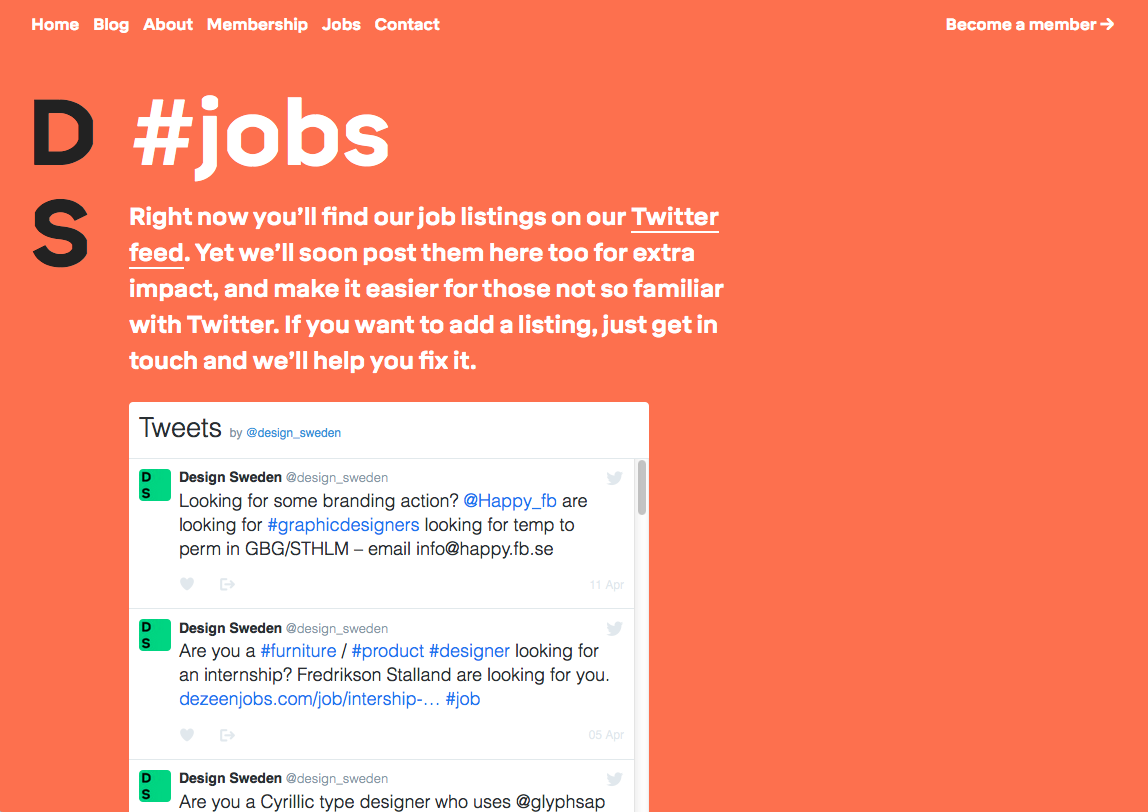Viewport: 1148px width, 812px height.
Task: Click Become a member link
Action: click(1030, 24)
